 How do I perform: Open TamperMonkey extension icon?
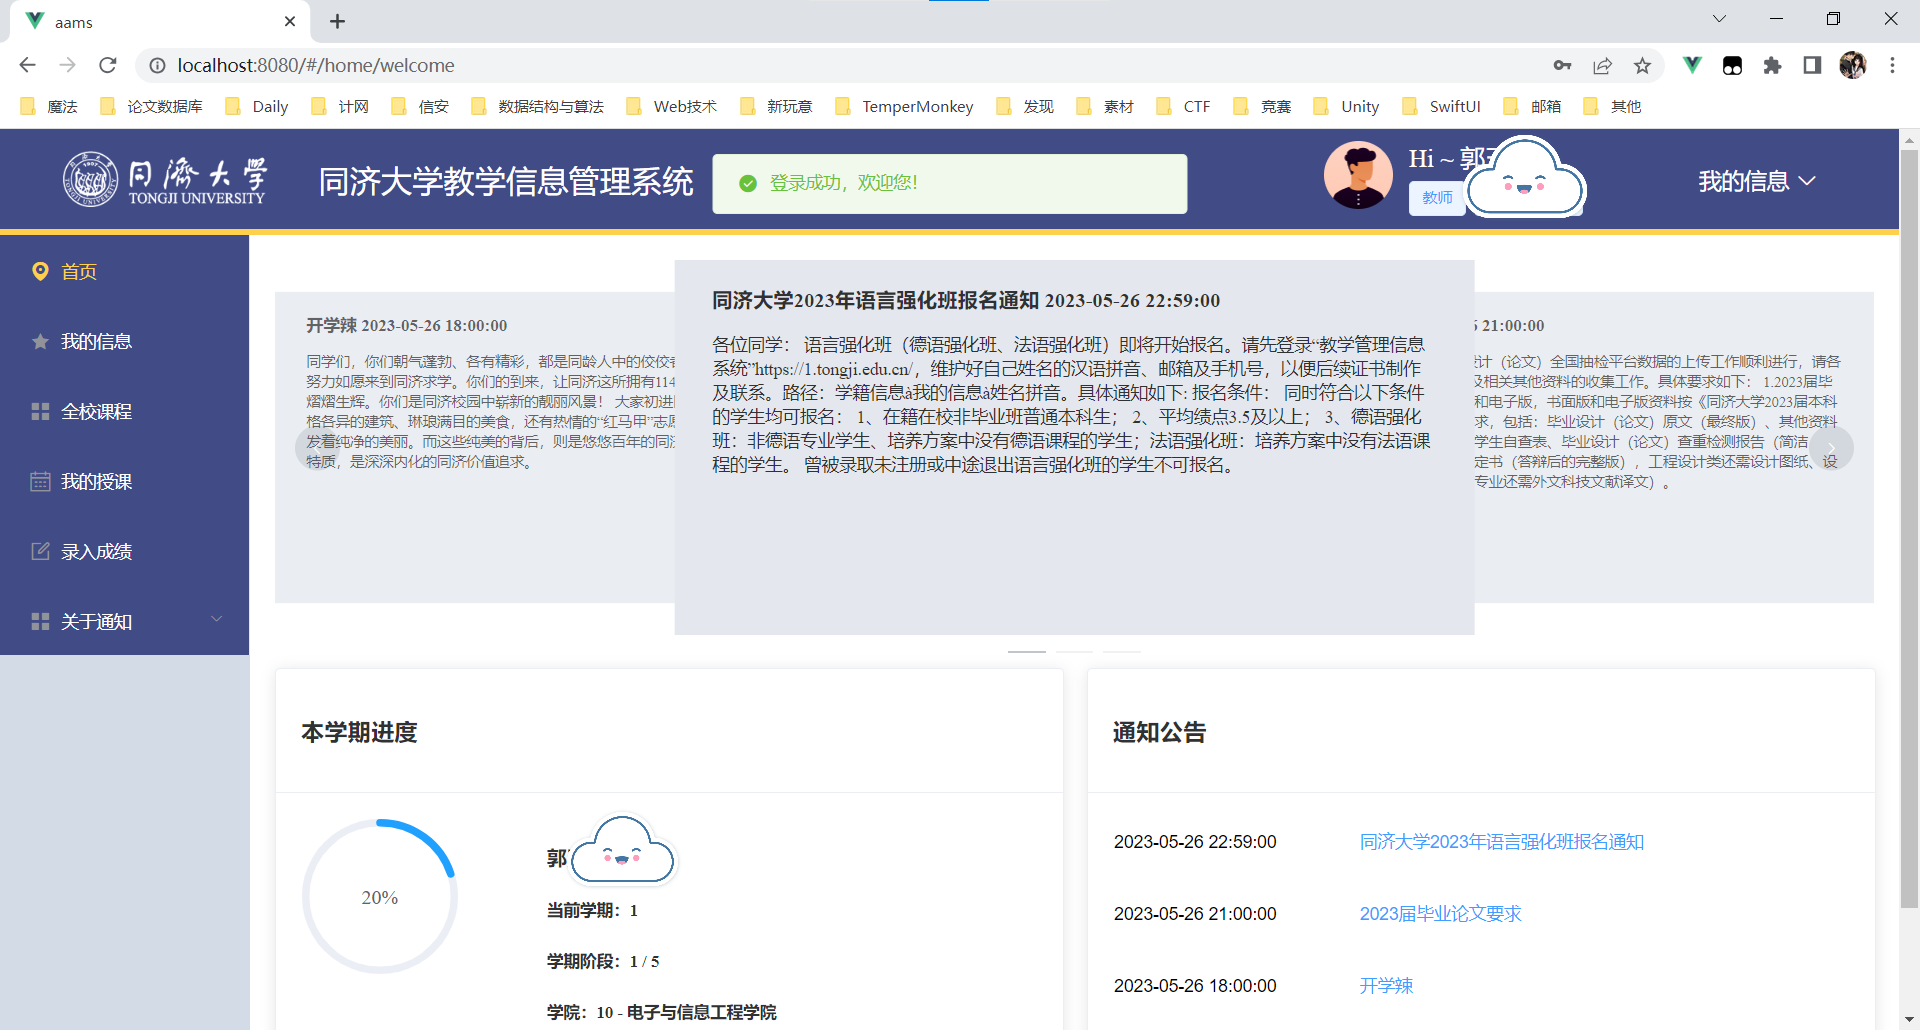click(x=1732, y=65)
